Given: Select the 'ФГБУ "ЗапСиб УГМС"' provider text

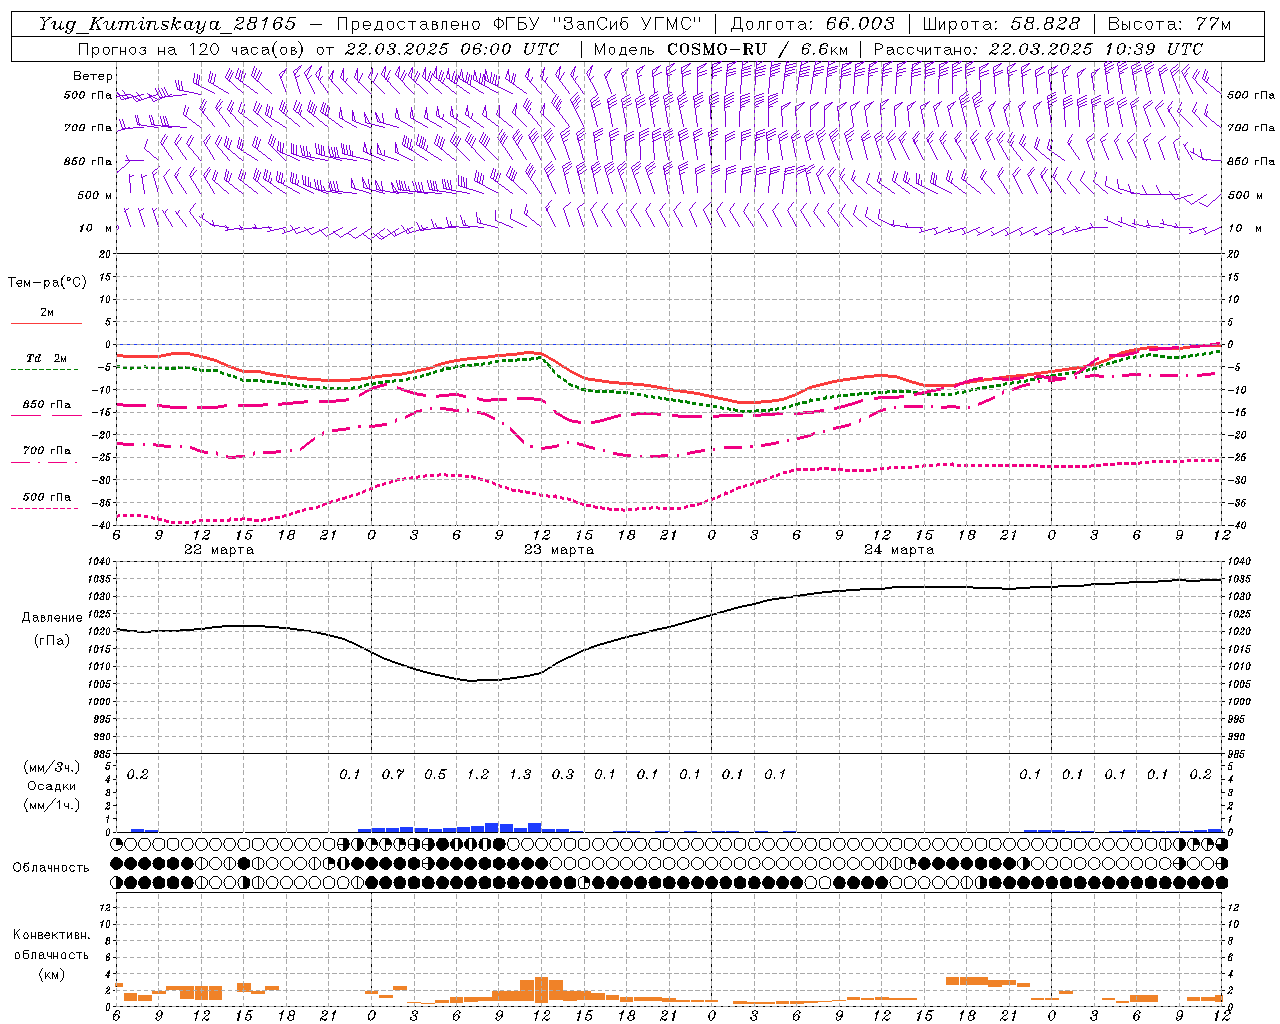Looking at the screenshot, I should [598, 24].
